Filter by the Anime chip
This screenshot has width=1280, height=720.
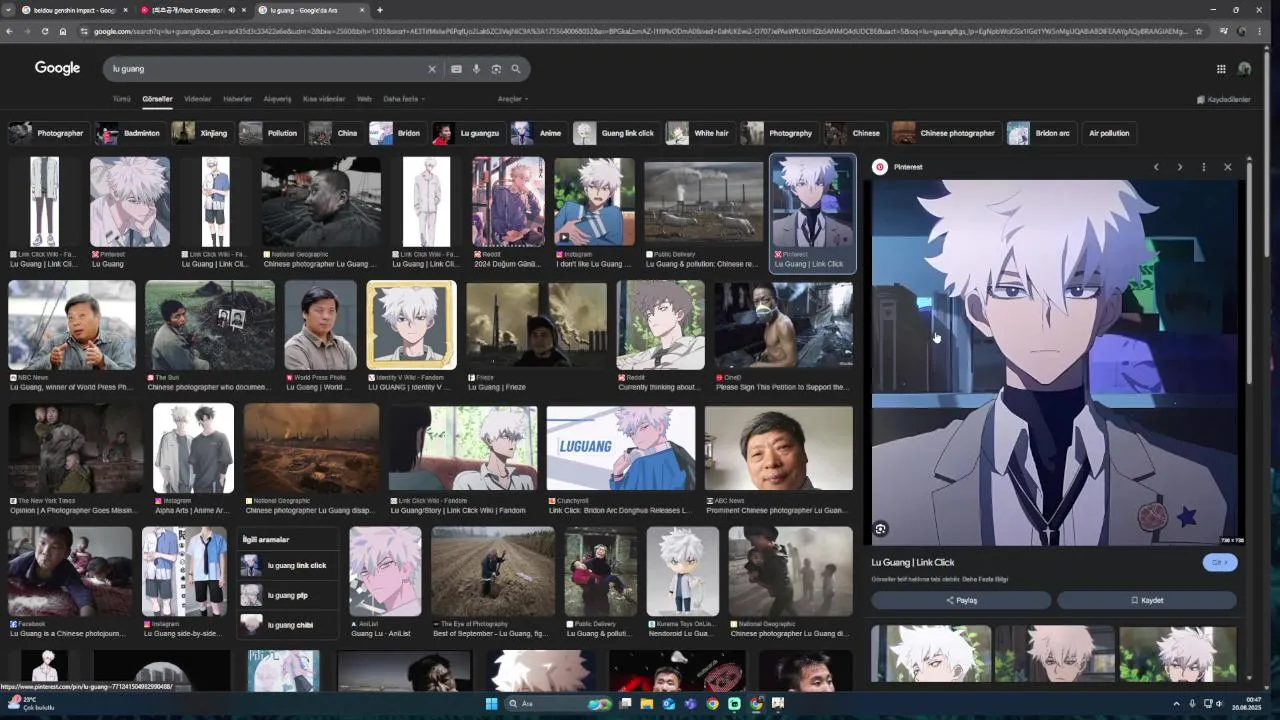pyautogui.click(x=537, y=133)
